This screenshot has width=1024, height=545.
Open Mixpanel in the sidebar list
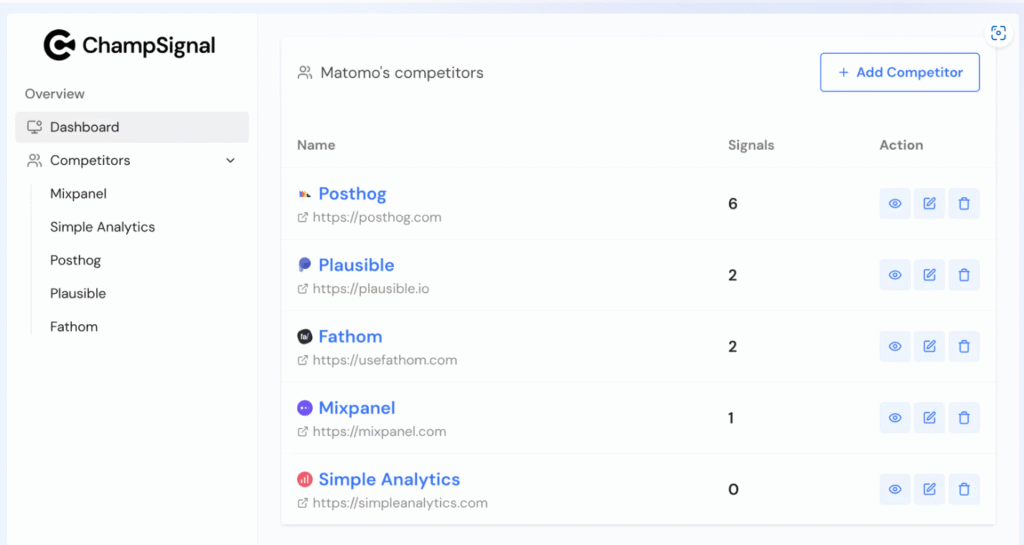[78, 194]
